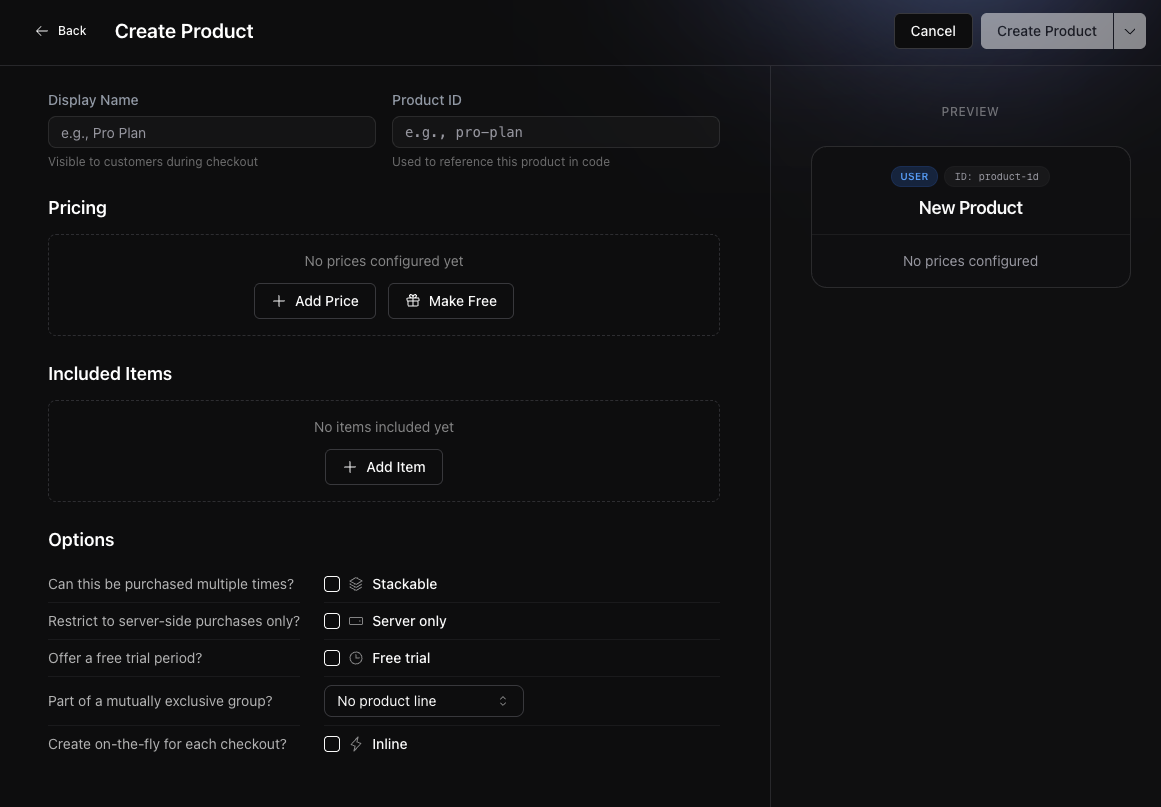Viewport: 1161px width, 807px height.
Task: Click the PREVIEW heading
Action: [970, 112]
